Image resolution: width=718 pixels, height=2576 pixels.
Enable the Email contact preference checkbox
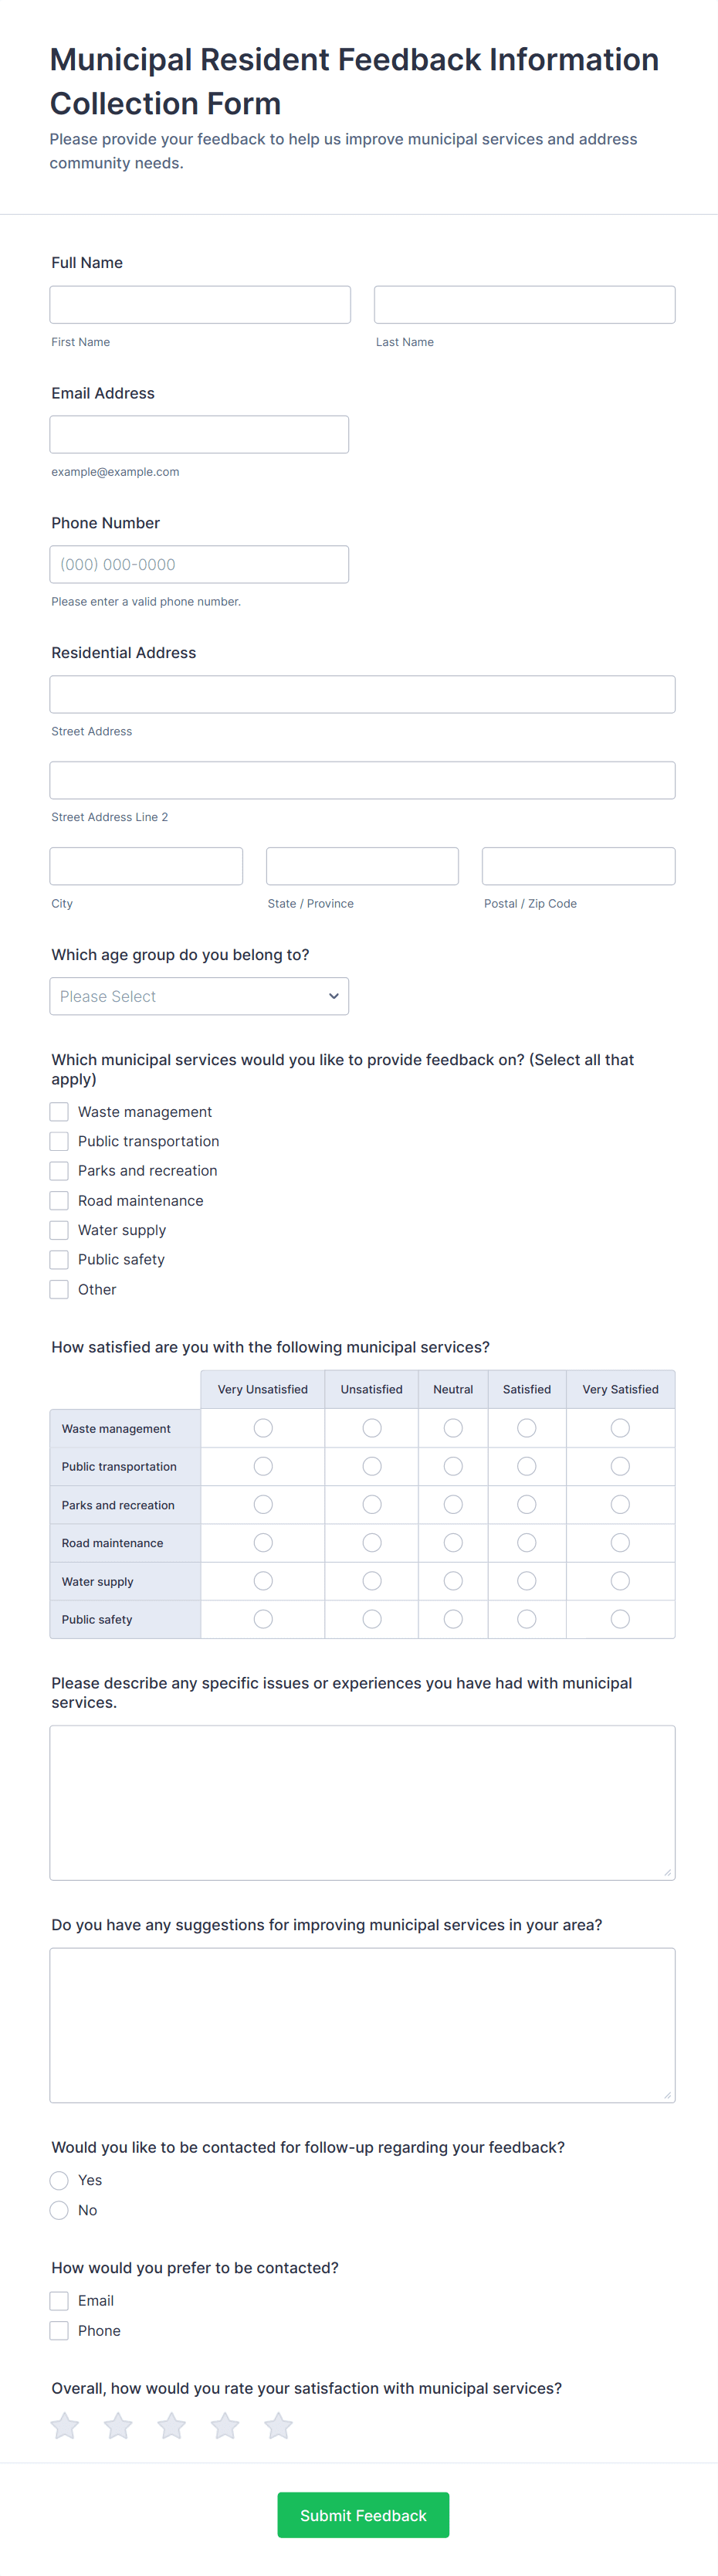(x=60, y=2300)
